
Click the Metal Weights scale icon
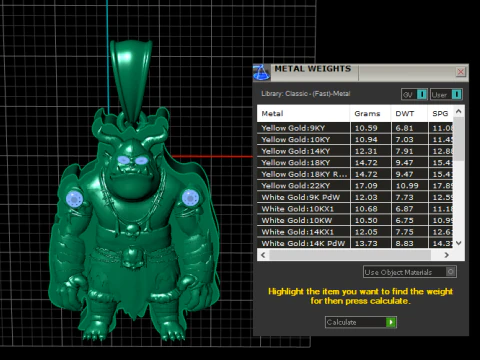pyautogui.click(x=261, y=72)
